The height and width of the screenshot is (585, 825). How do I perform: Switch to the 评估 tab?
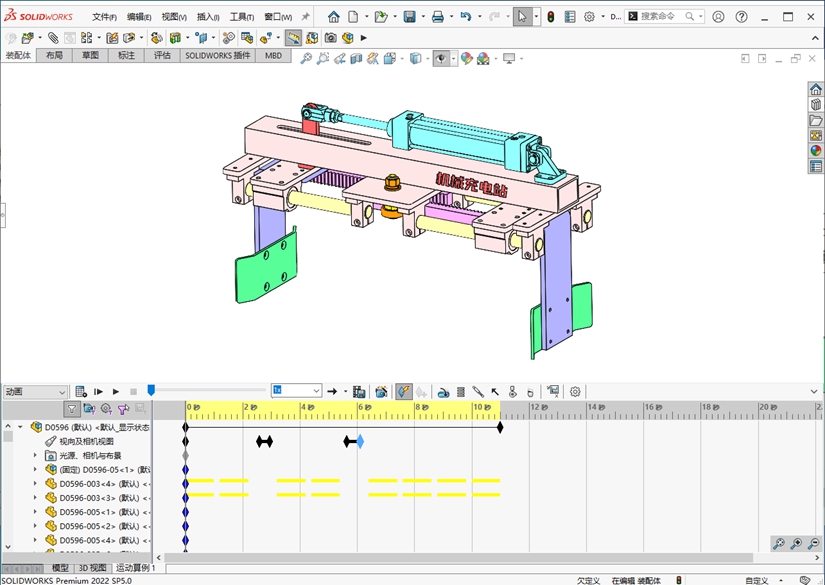pyautogui.click(x=162, y=56)
